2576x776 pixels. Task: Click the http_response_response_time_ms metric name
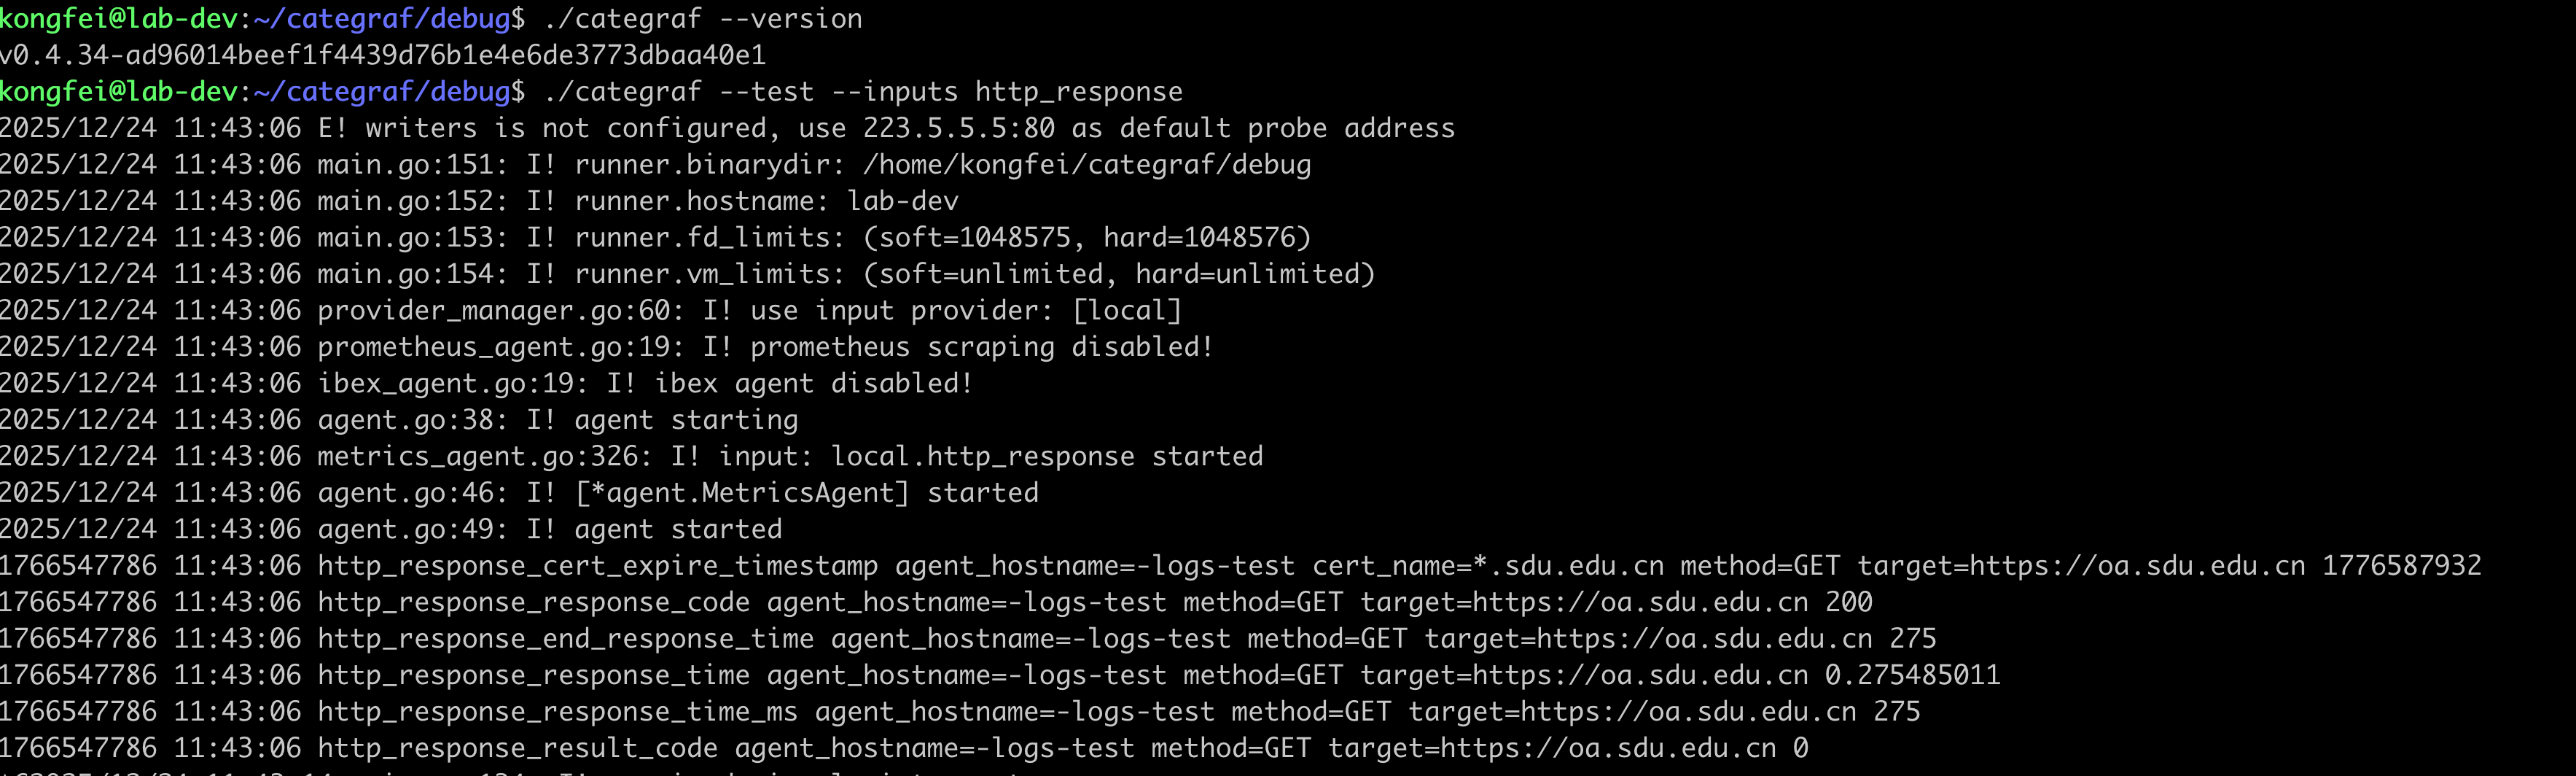click(x=557, y=712)
